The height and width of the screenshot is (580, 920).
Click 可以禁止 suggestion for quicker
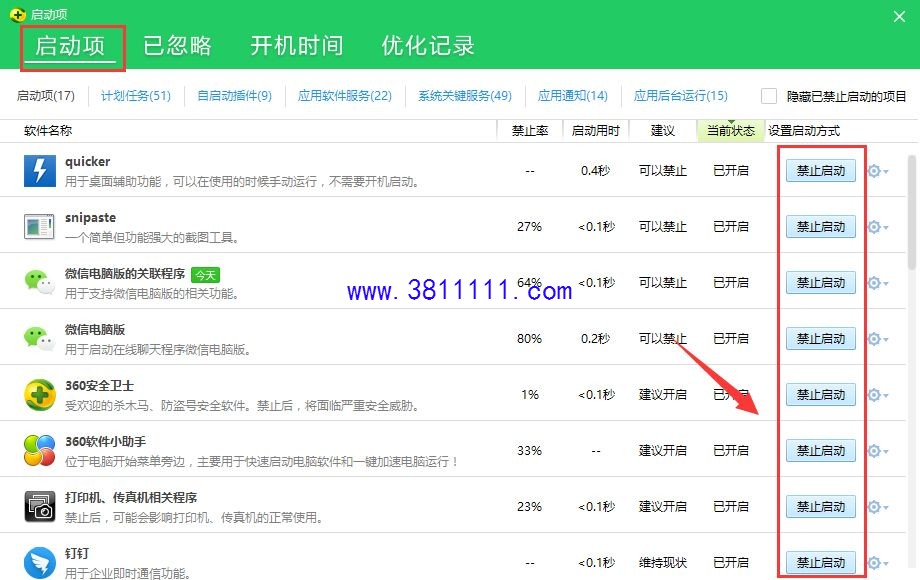[662, 171]
